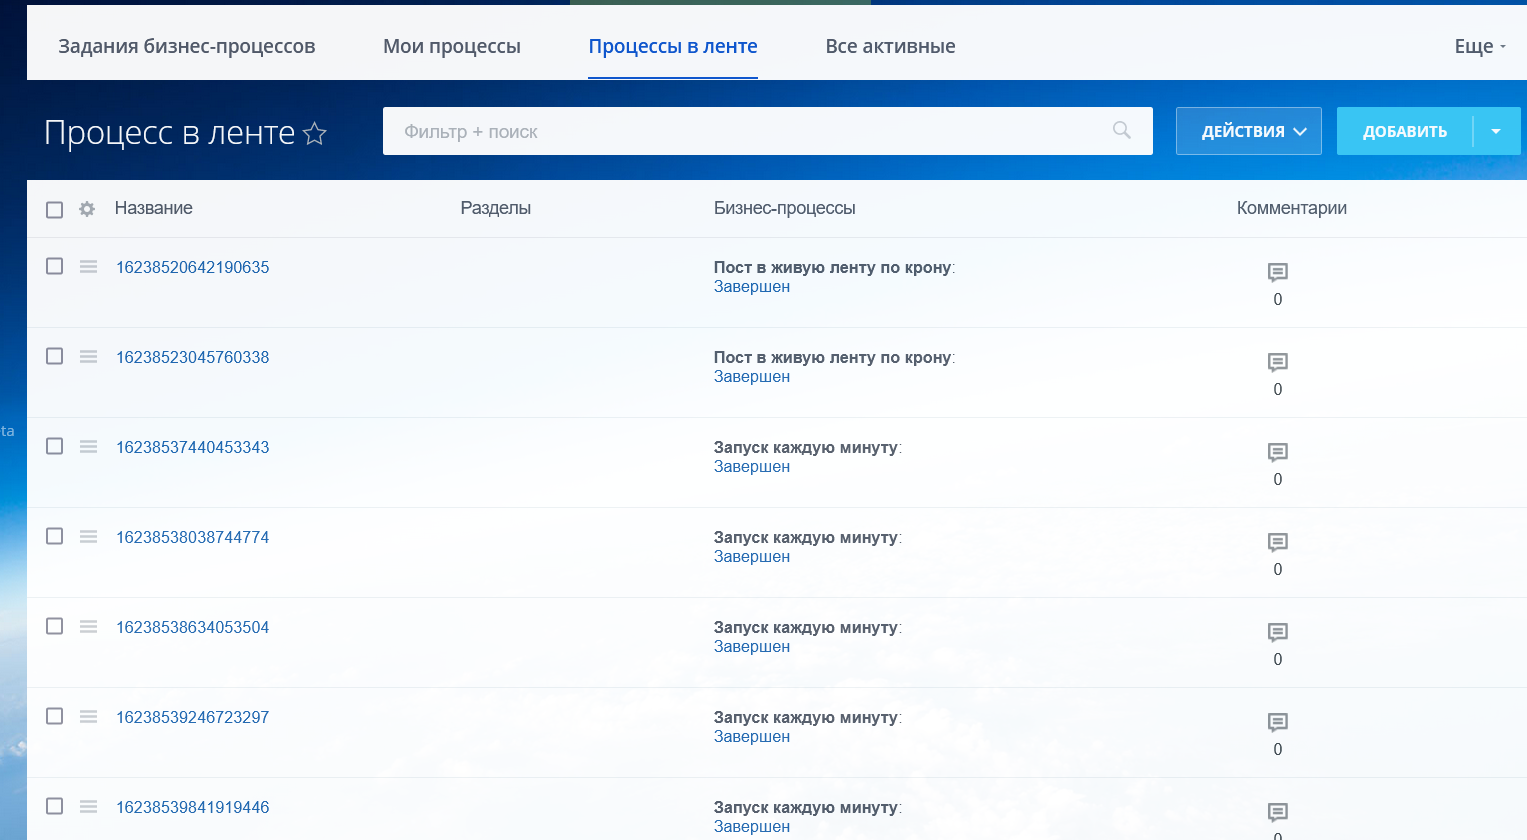Click the favorite star next to Процесс в ленте
The image size is (1527, 840).
coord(315,133)
